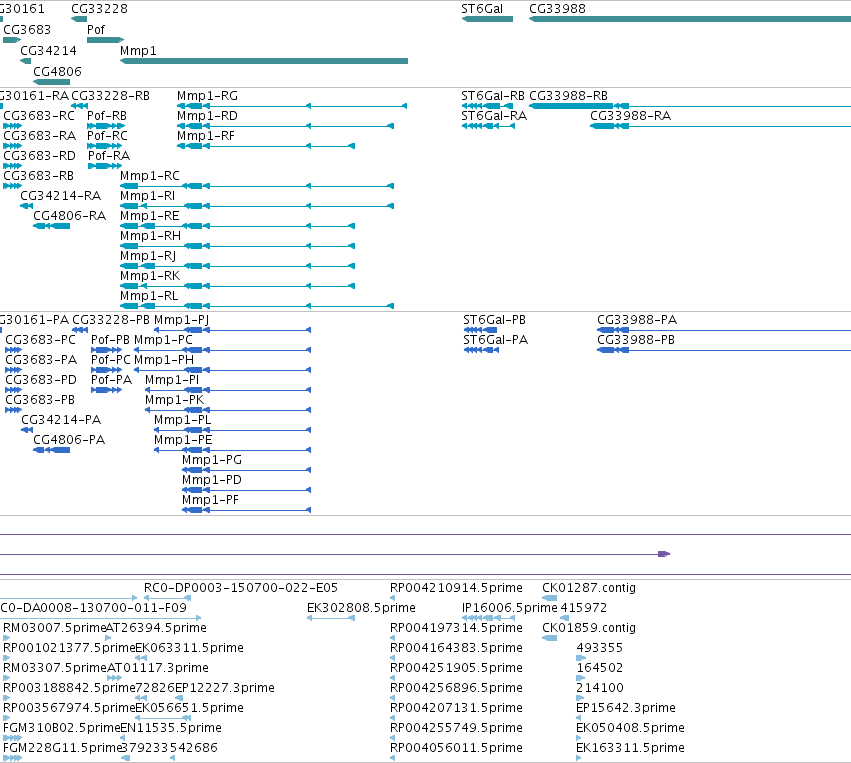Image resolution: width=851 pixels, height=763 pixels.
Task: Select protein Mmp1-PJ
Action: [x=181, y=320]
